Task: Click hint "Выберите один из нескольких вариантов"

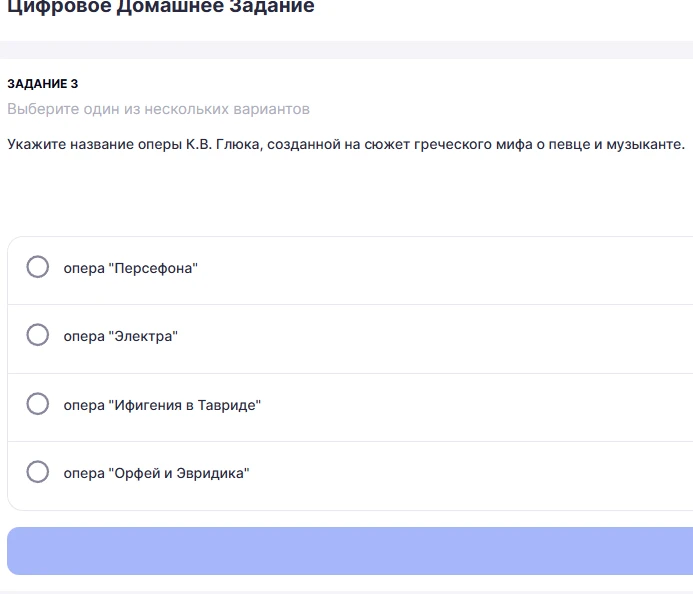Action: coord(158,109)
